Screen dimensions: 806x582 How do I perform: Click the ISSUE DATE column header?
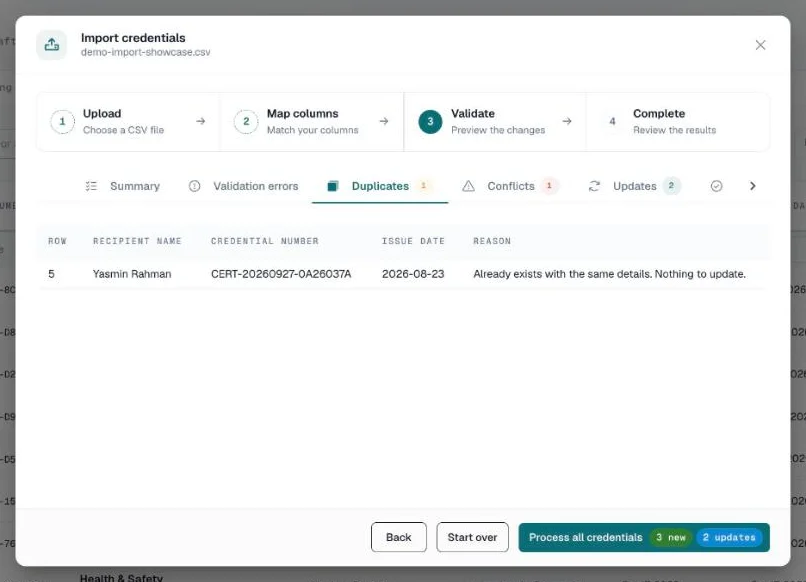pyautogui.click(x=413, y=241)
